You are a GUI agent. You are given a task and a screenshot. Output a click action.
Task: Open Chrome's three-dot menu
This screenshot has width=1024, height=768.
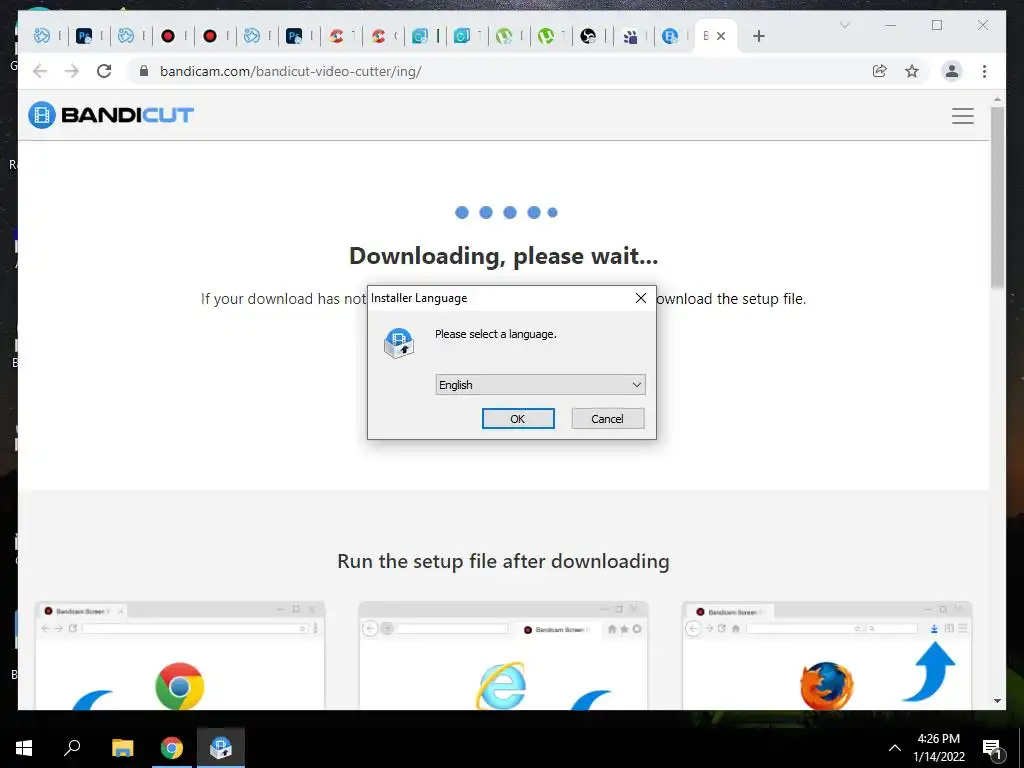[x=984, y=71]
